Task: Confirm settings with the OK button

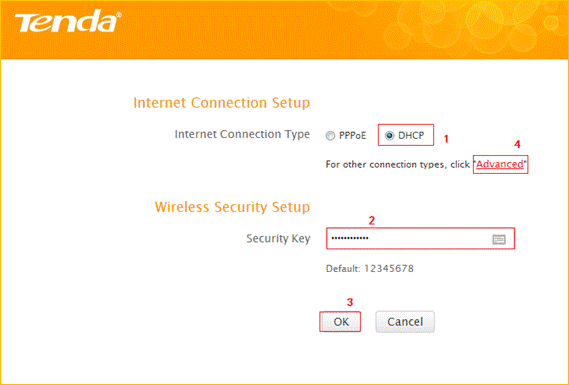Action: [340, 321]
